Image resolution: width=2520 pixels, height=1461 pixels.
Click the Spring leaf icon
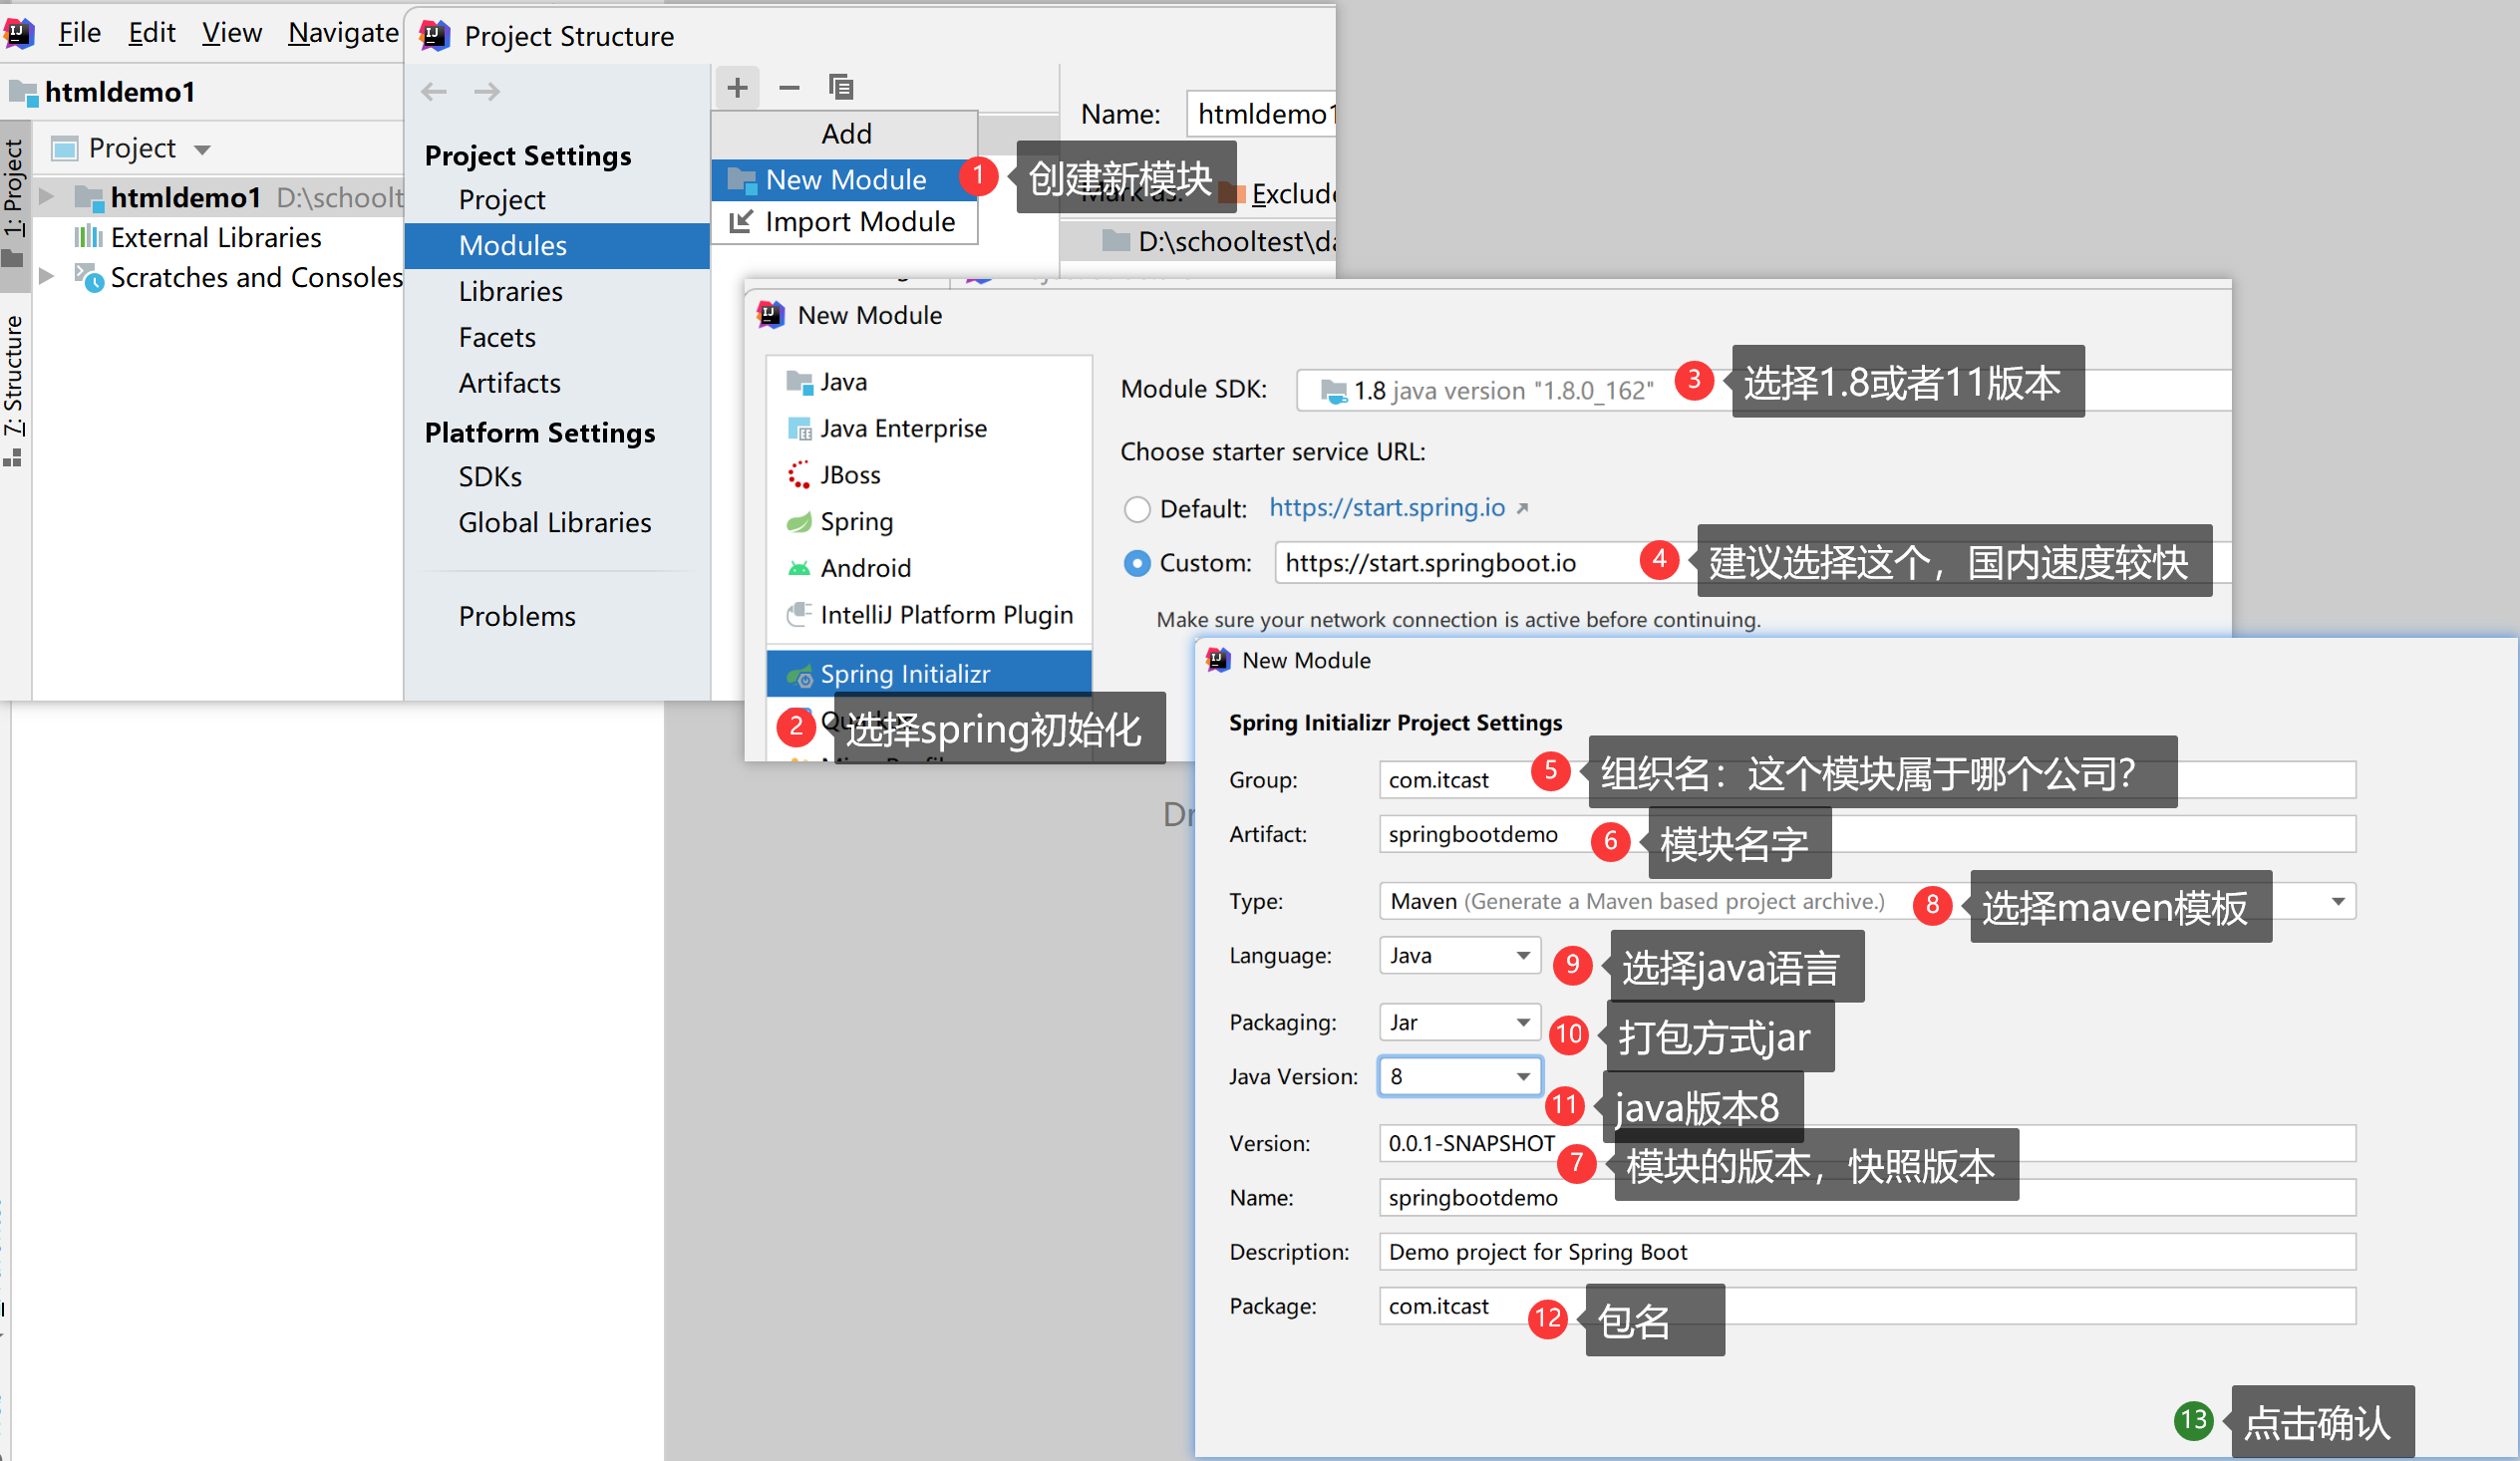point(799,522)
